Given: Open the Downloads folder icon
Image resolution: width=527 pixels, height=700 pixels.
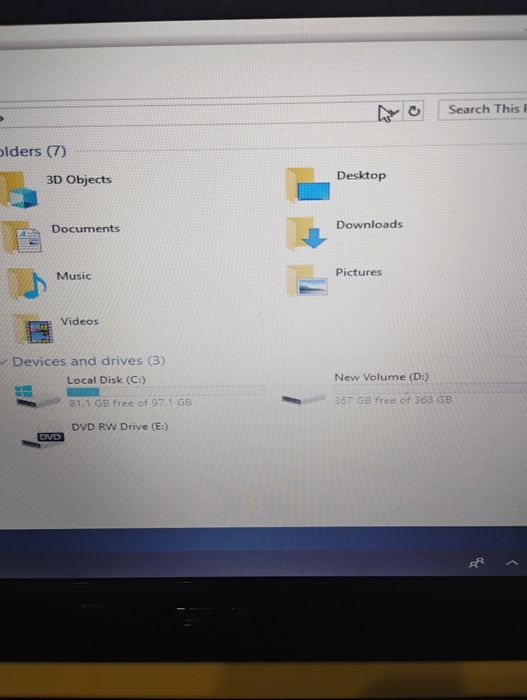Looking at the screenshot, I should 306,233.
